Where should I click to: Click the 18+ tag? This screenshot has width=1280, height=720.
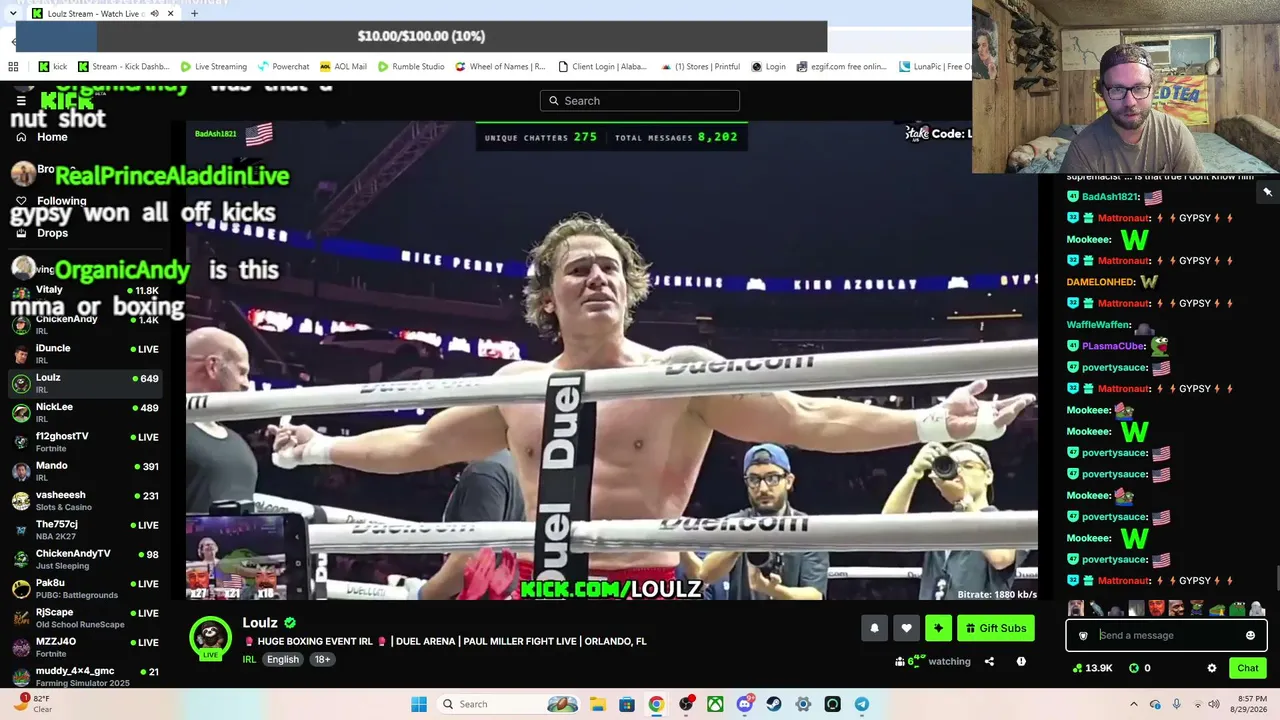322,660
